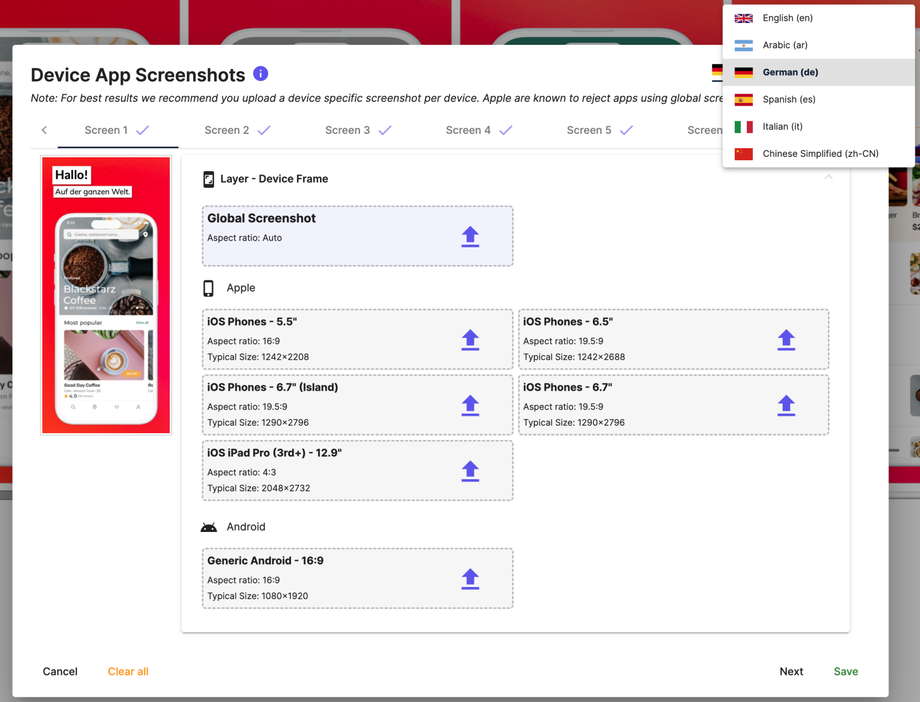
Task: Collapse the Layer Device Frame panel
Action: pyautogui.click(x=828, y=175)
